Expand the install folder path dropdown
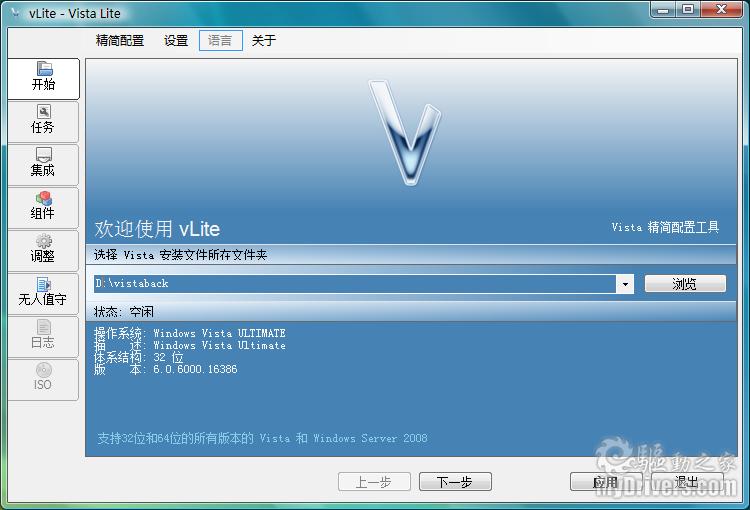The width and height of the screenshot is (750, 510). point(625,284)
